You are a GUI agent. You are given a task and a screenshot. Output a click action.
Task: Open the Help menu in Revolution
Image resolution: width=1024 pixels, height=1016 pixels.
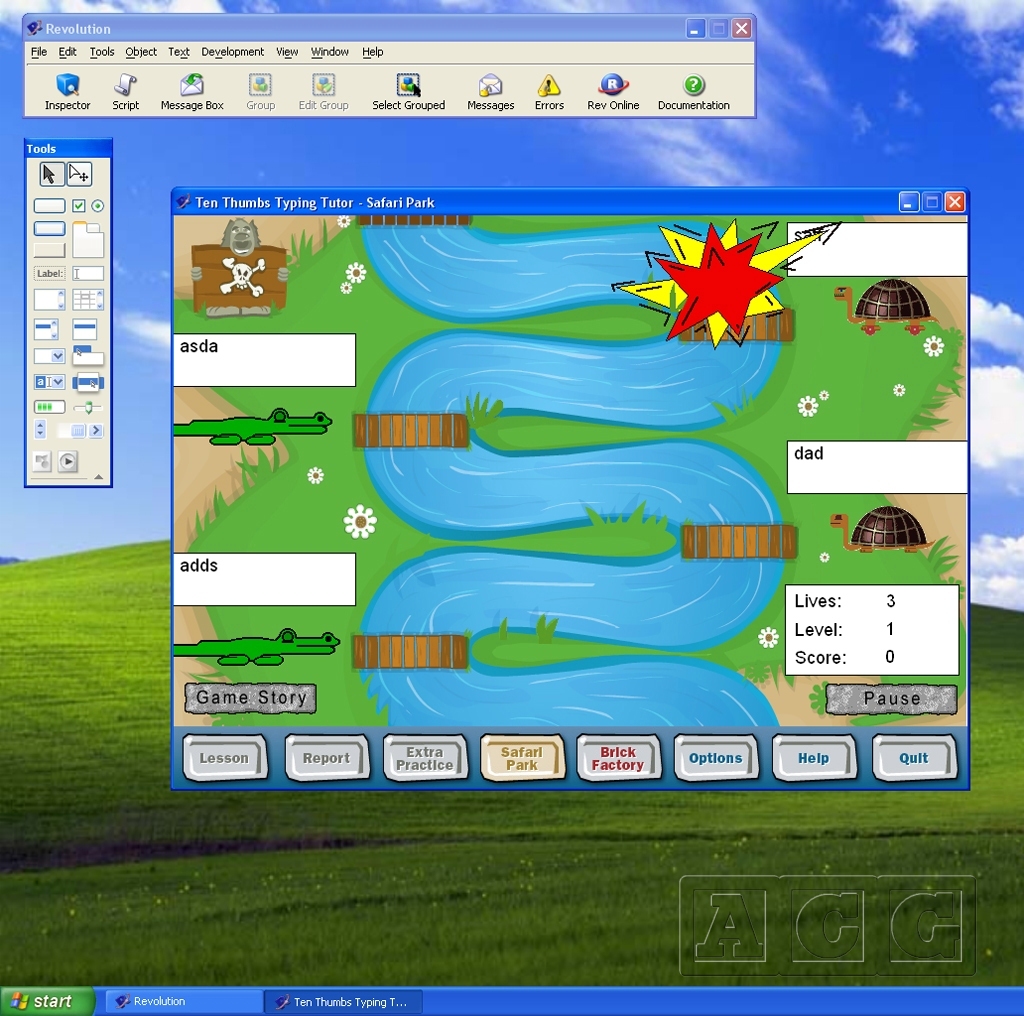tap(372, 52)
